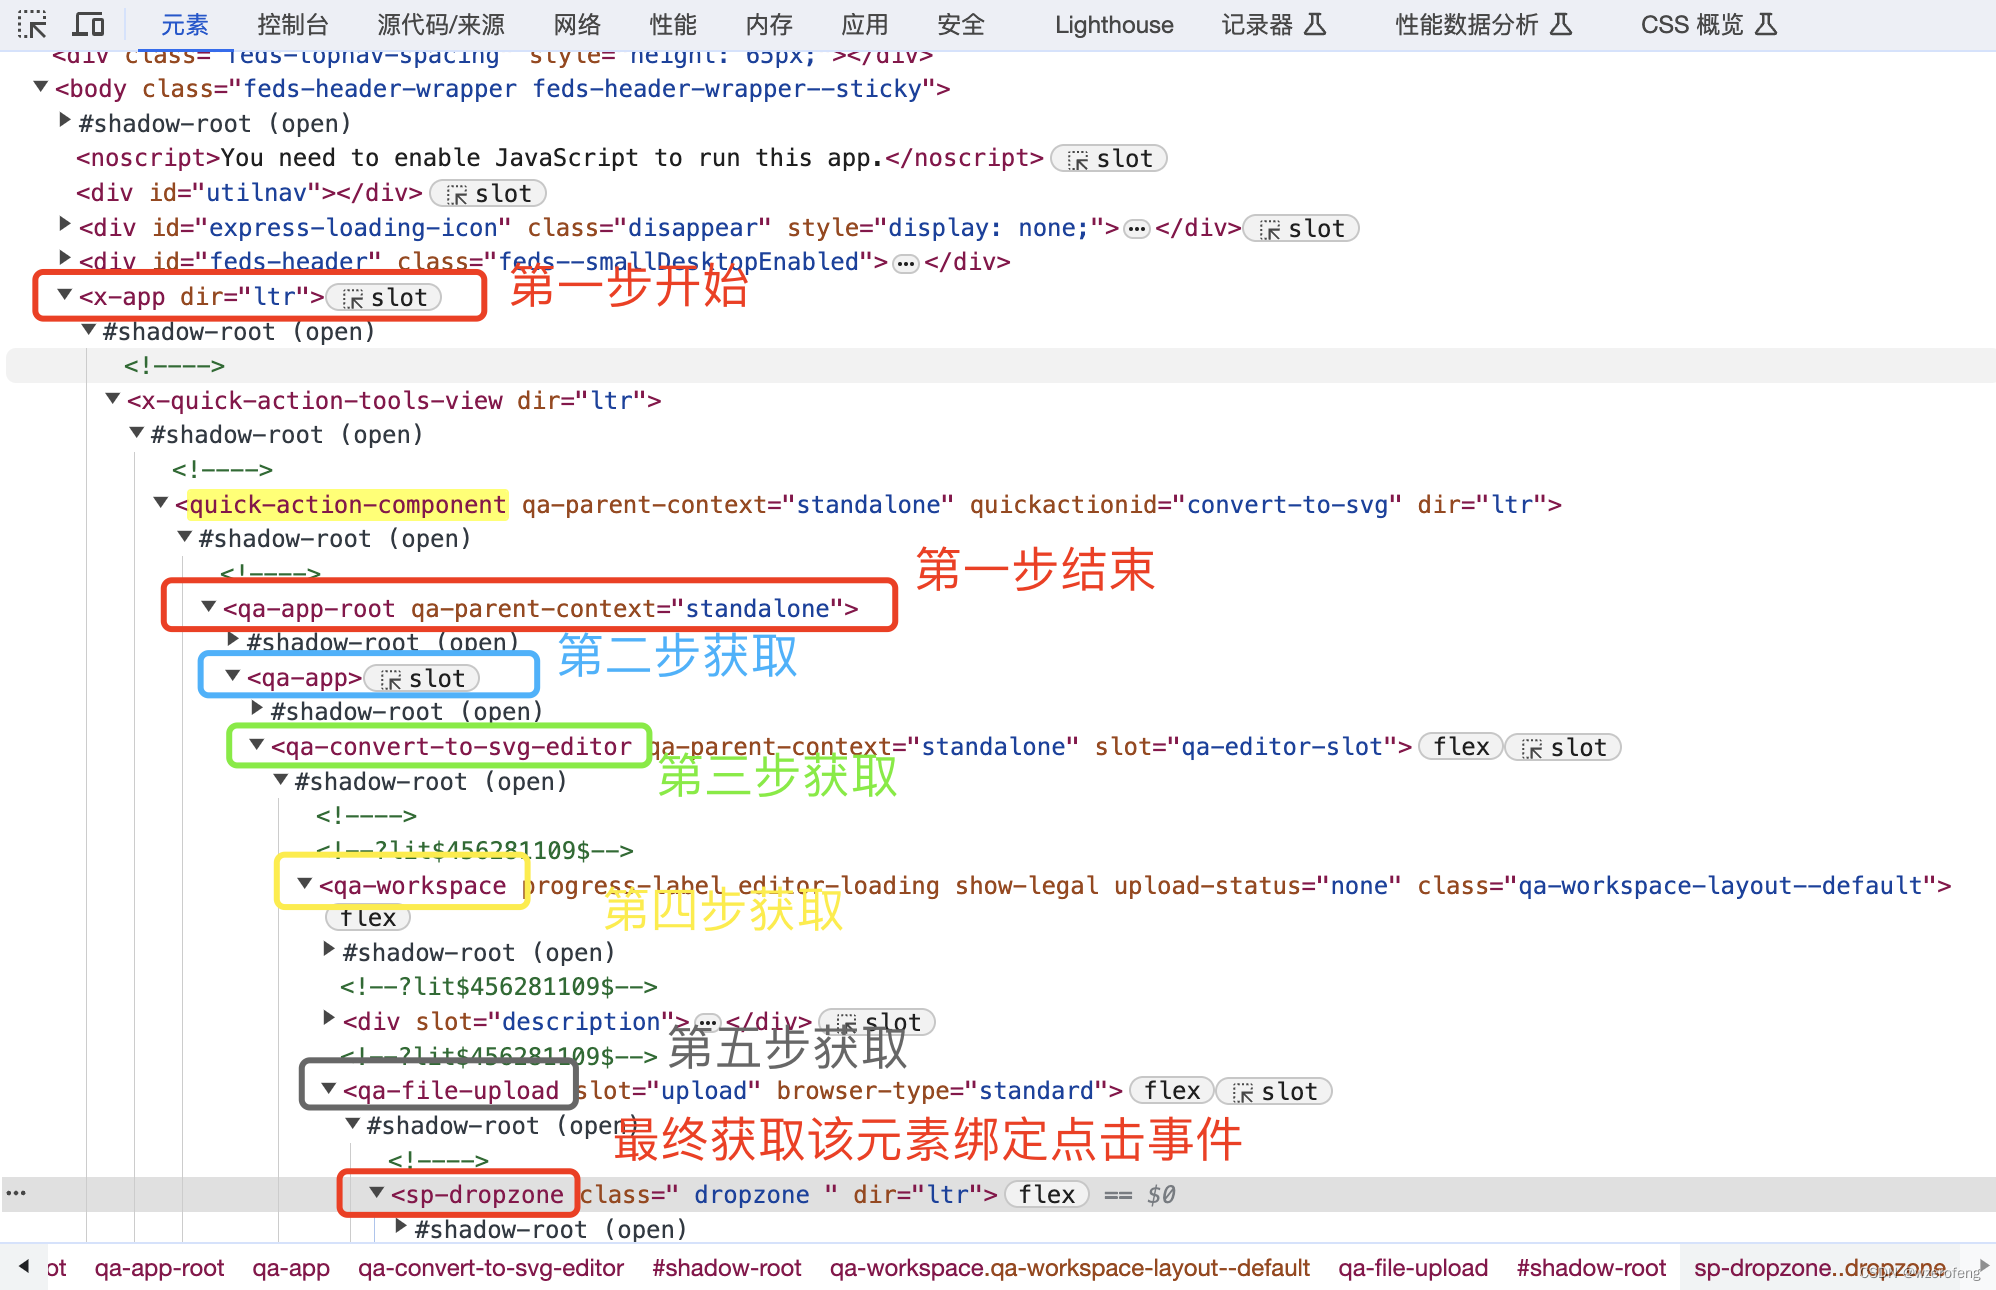Collapse the qa-workspace node

pos(305,884)
